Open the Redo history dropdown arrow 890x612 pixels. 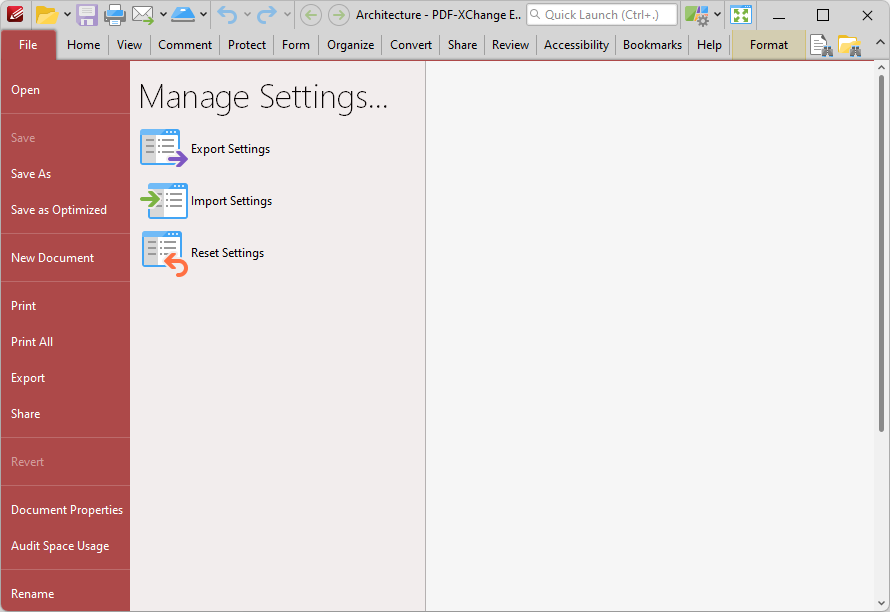coord(287,15)
